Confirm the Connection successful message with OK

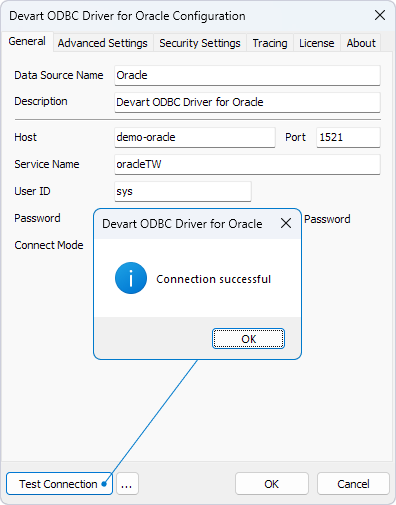point(248,339)
